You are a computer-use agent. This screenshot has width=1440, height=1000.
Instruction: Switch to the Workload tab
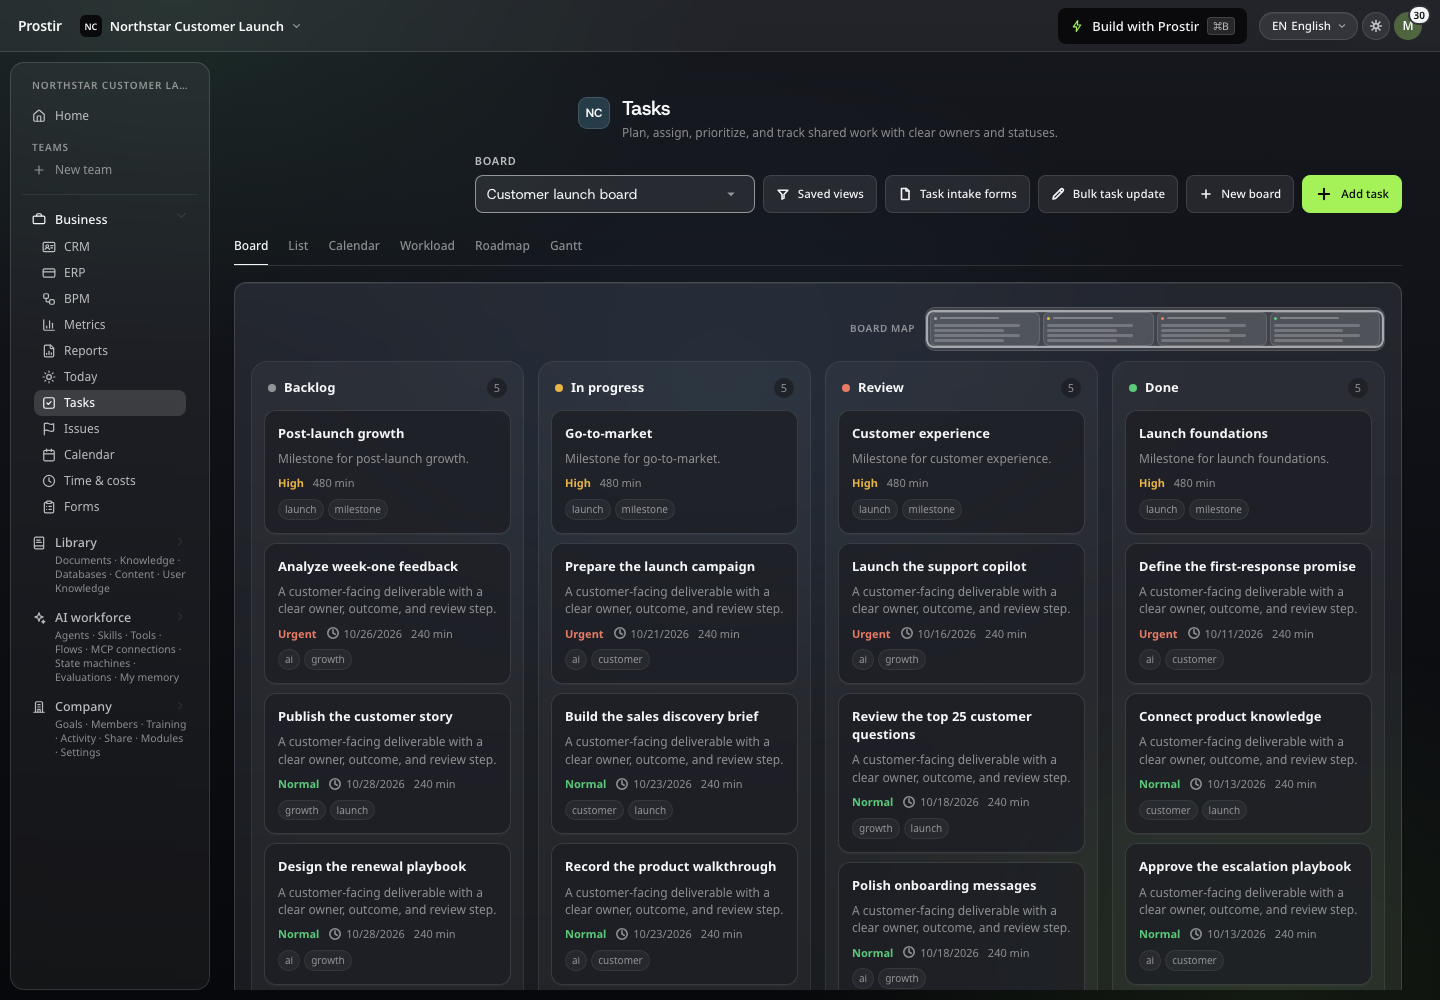point(427,246)
